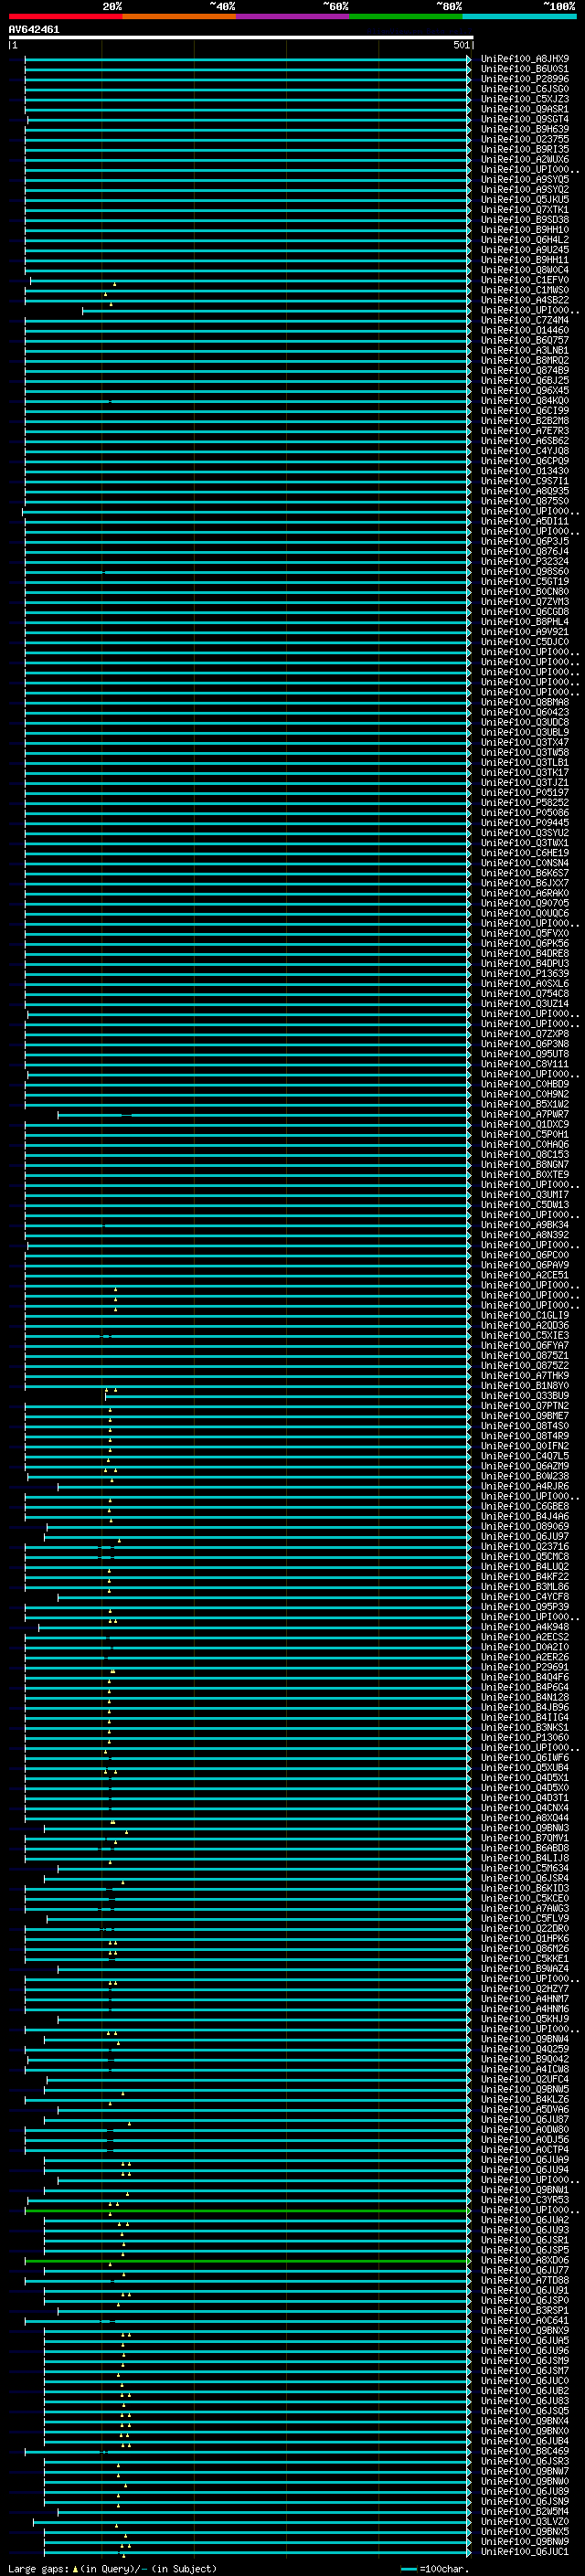Select hit label UniRef100_B8PHL4

point(525,621)
